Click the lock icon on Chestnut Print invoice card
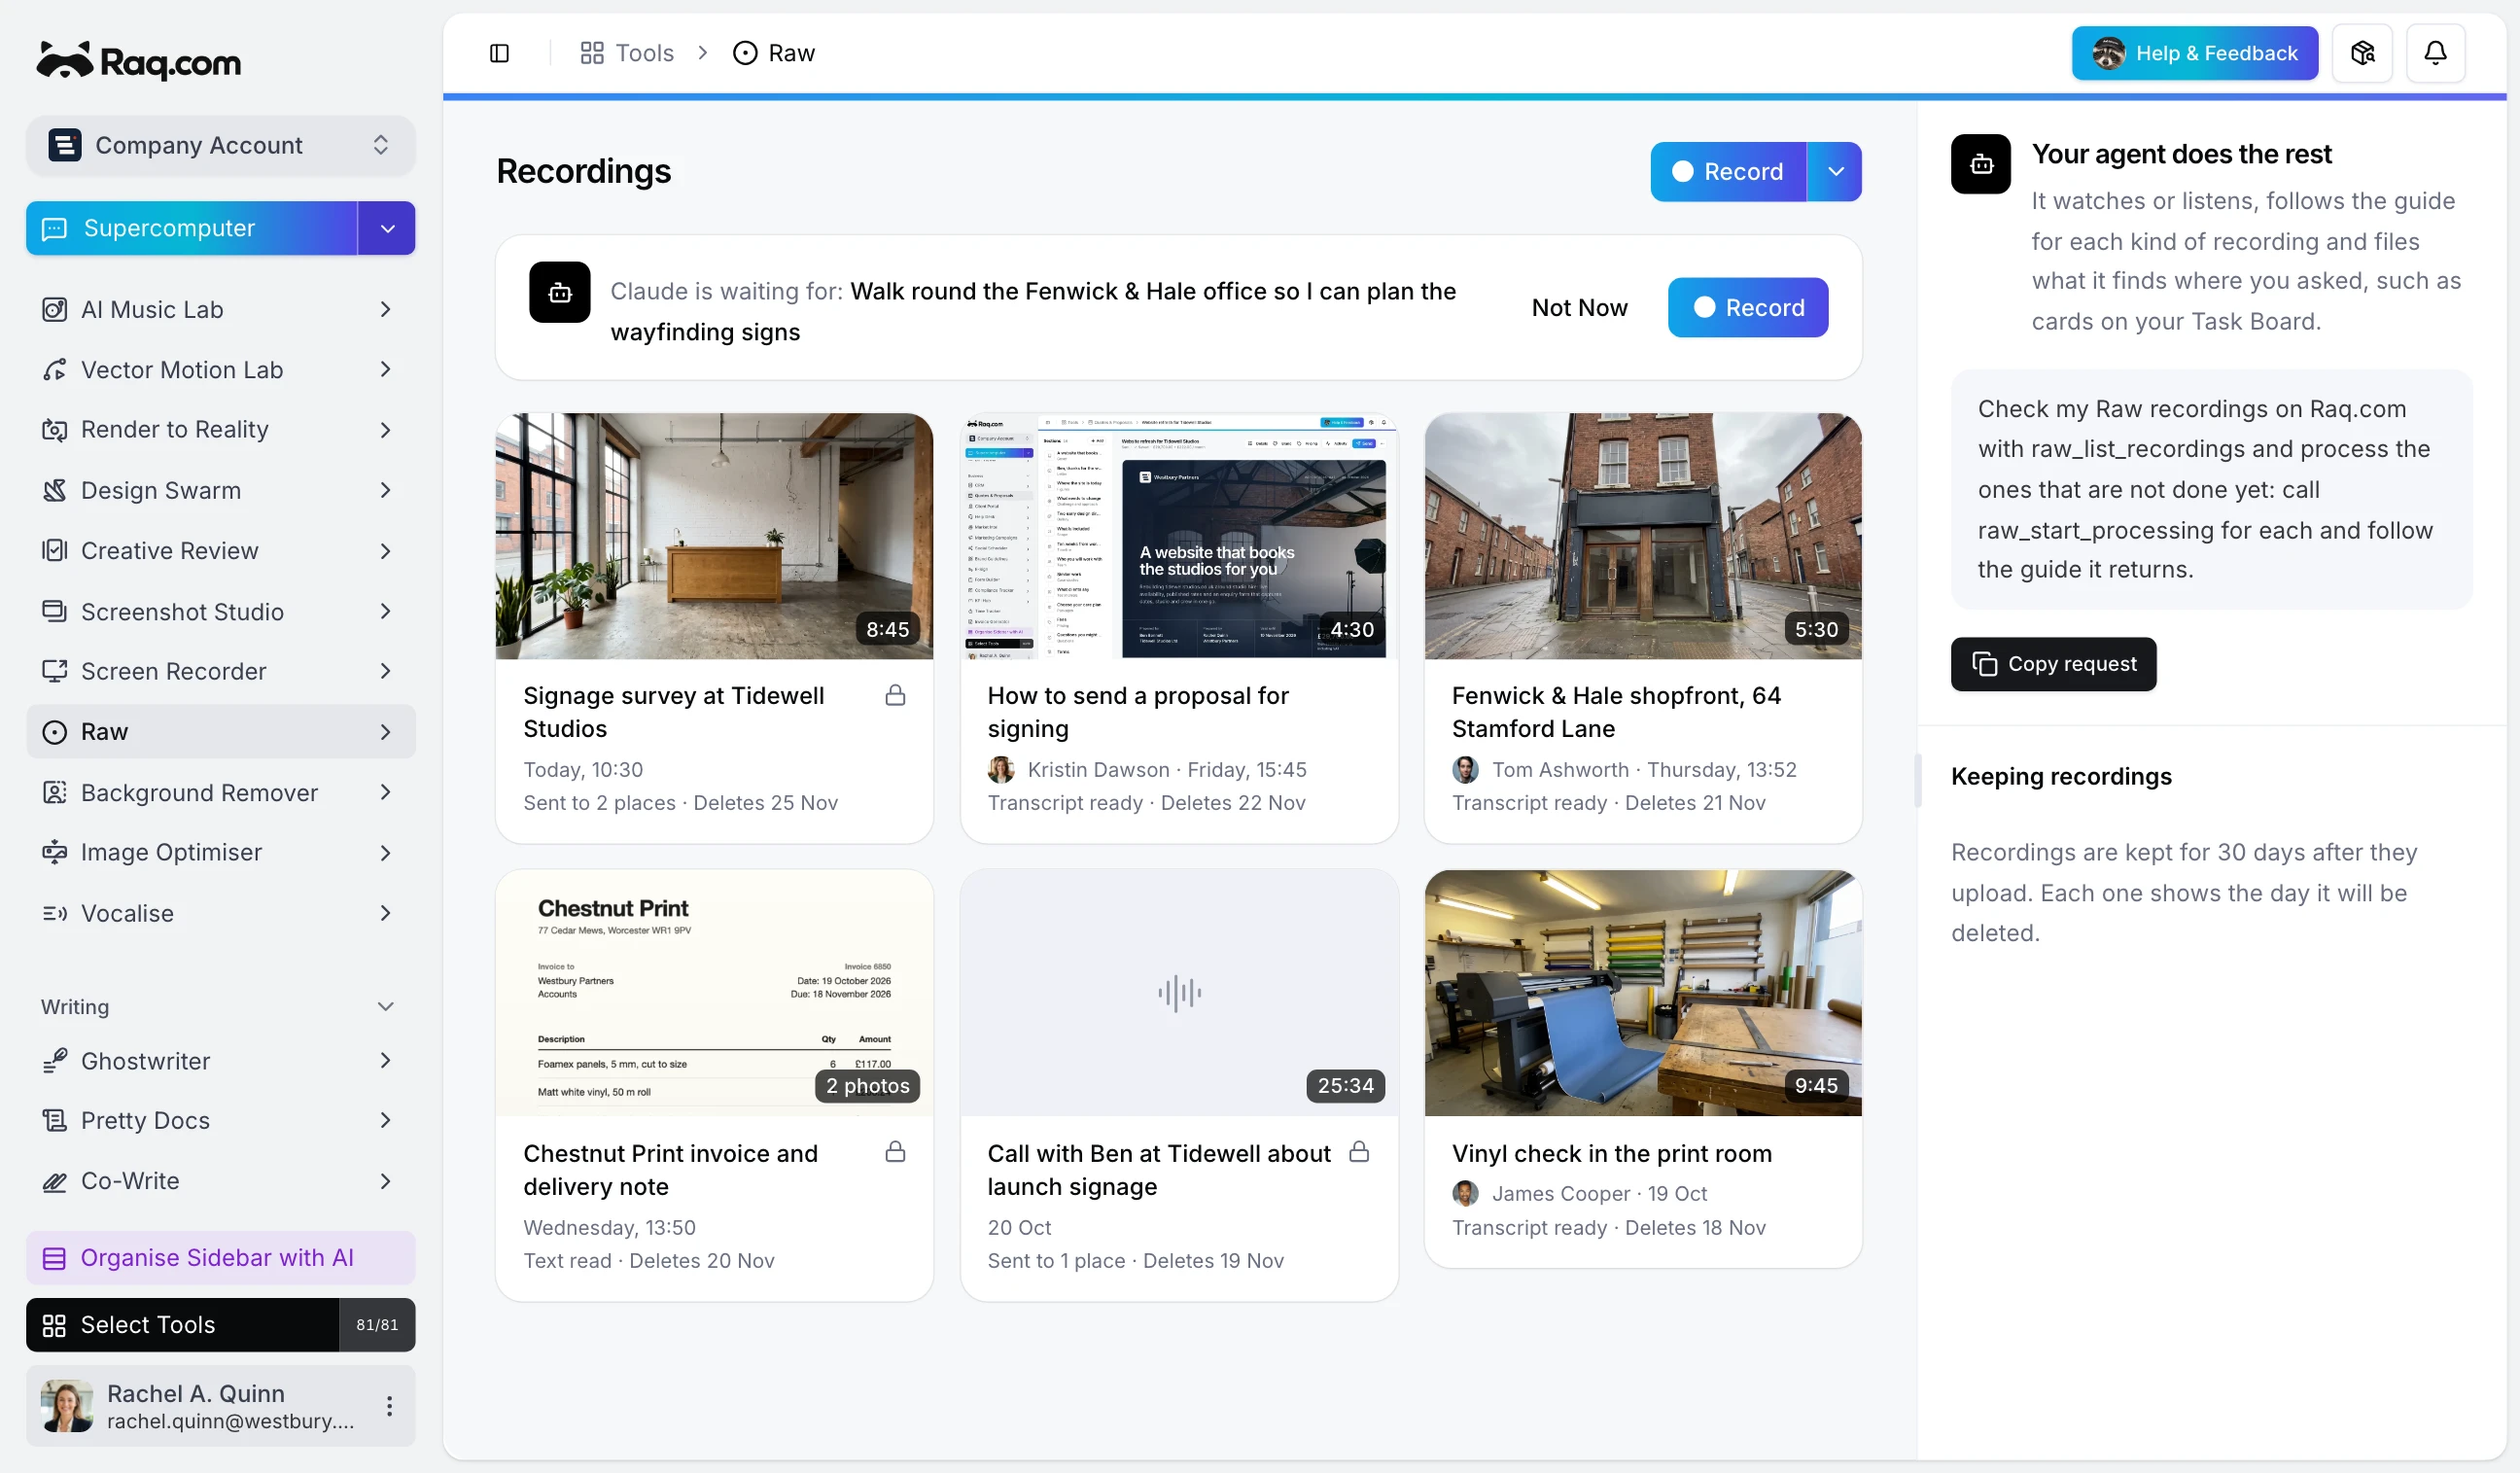This screenshot has width=2520, height=1473. pos(895,1152)
